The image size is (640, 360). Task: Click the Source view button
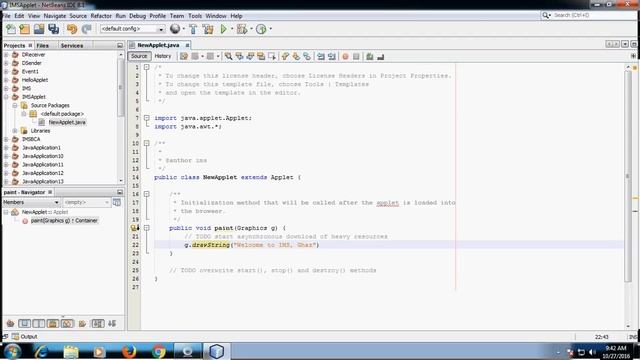[x=139, y=56]
